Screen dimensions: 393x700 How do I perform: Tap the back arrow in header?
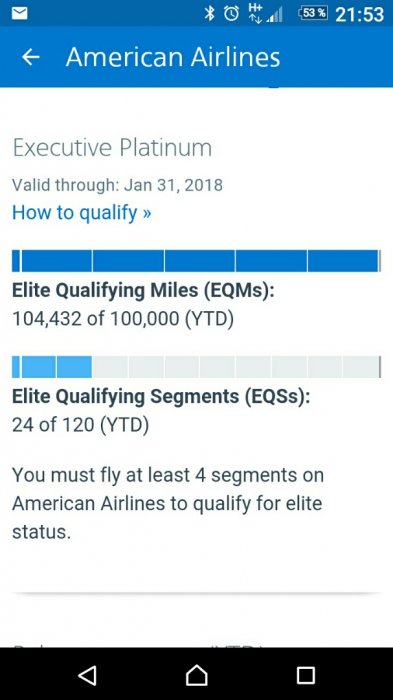click(31, 57)
